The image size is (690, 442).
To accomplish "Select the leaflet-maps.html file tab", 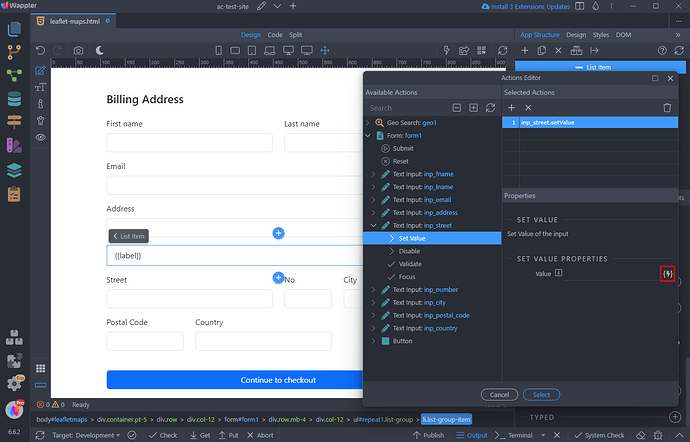I will click(74, 21).
